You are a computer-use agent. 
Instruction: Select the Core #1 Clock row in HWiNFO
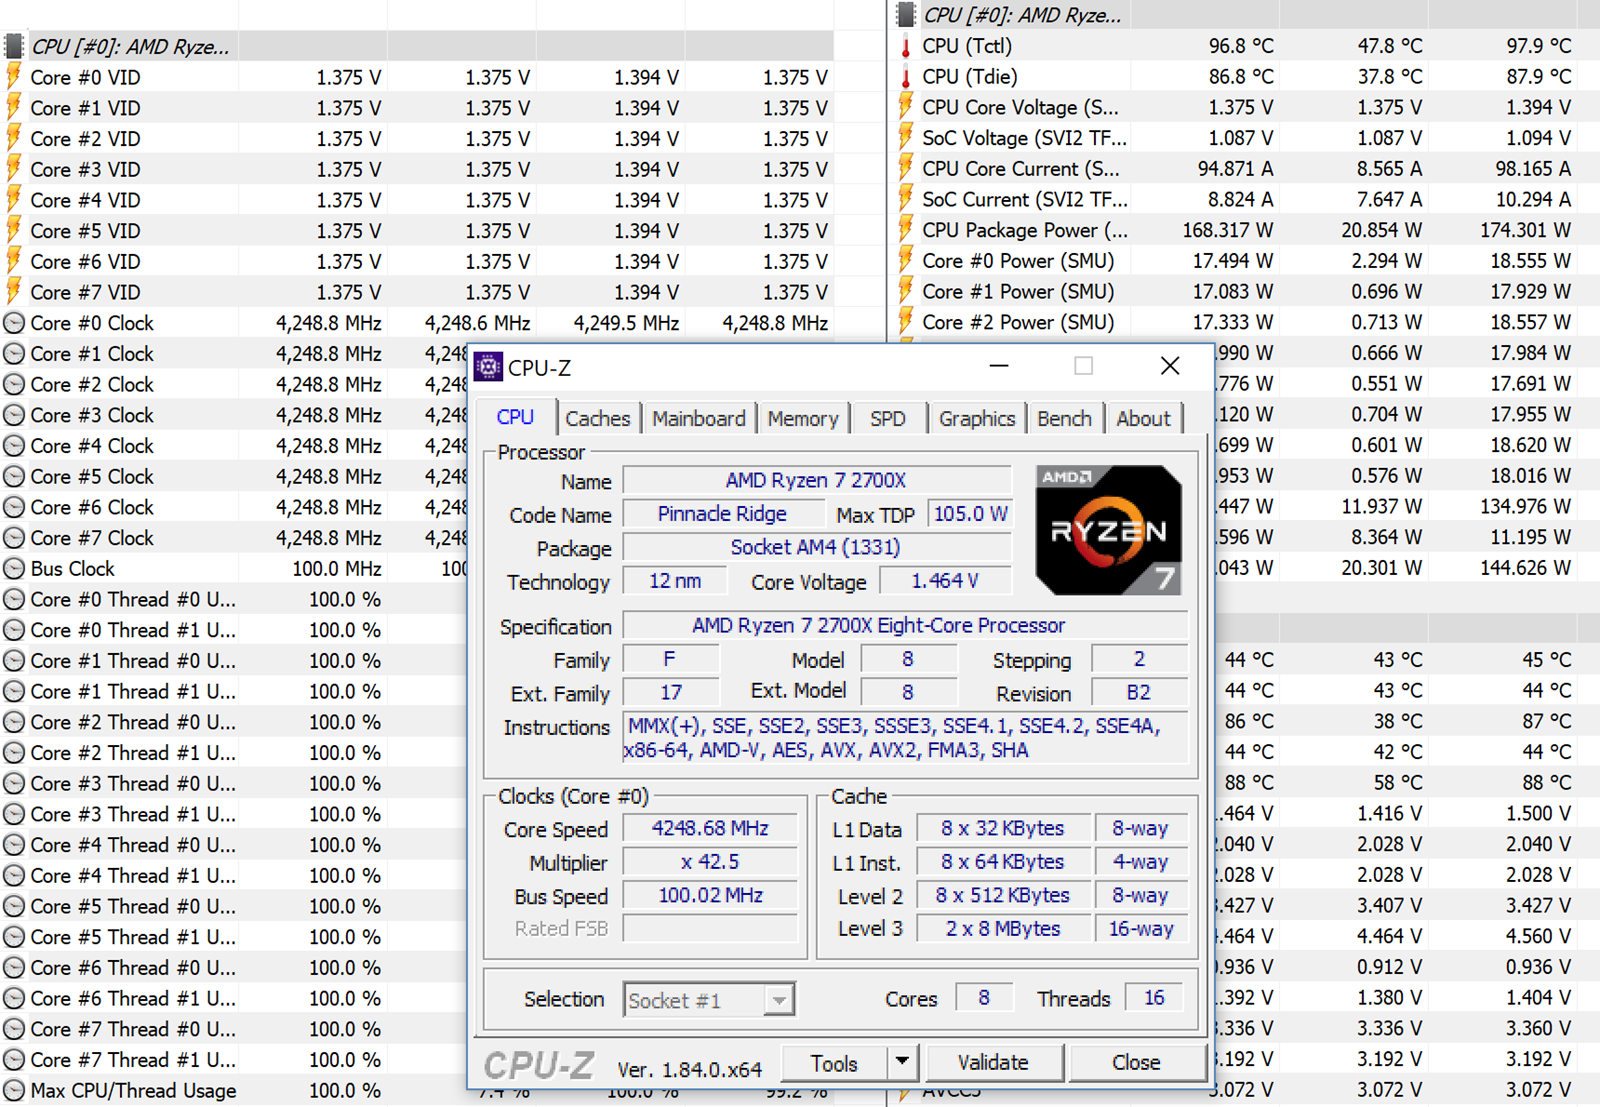click(x=234, y=354)
